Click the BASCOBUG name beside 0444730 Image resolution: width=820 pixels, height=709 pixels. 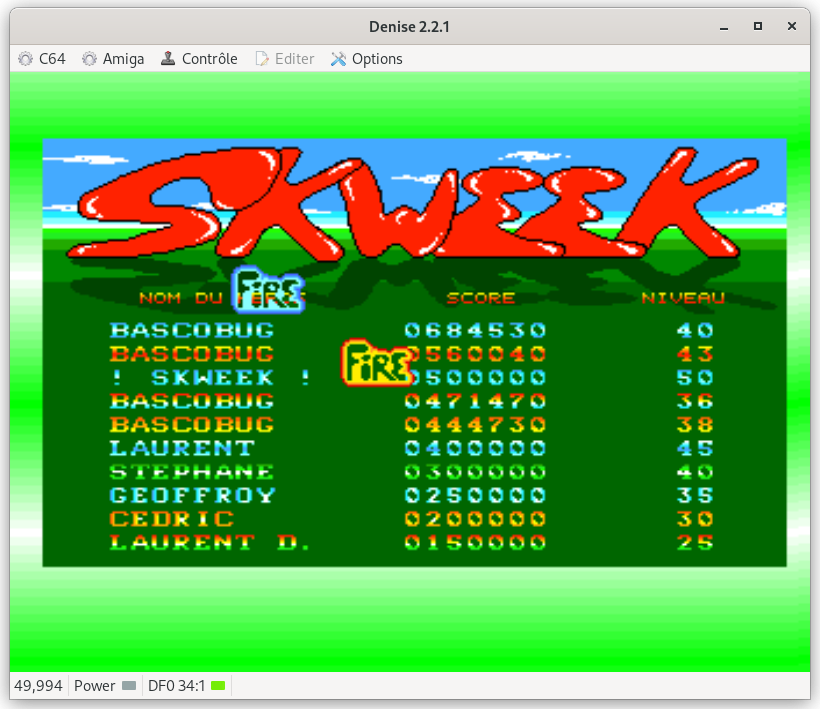192,425
